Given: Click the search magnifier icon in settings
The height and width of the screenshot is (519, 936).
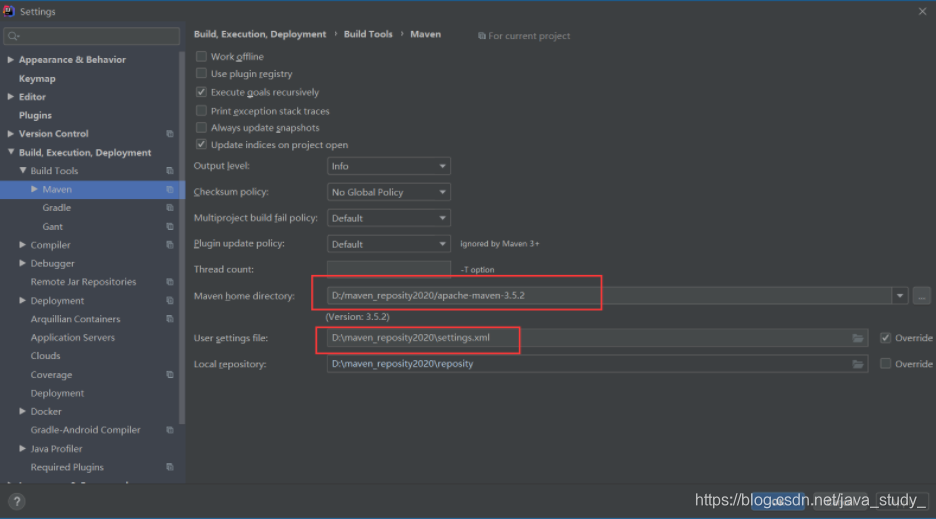Looking at the screenshot, I should (x=13, y=36).
